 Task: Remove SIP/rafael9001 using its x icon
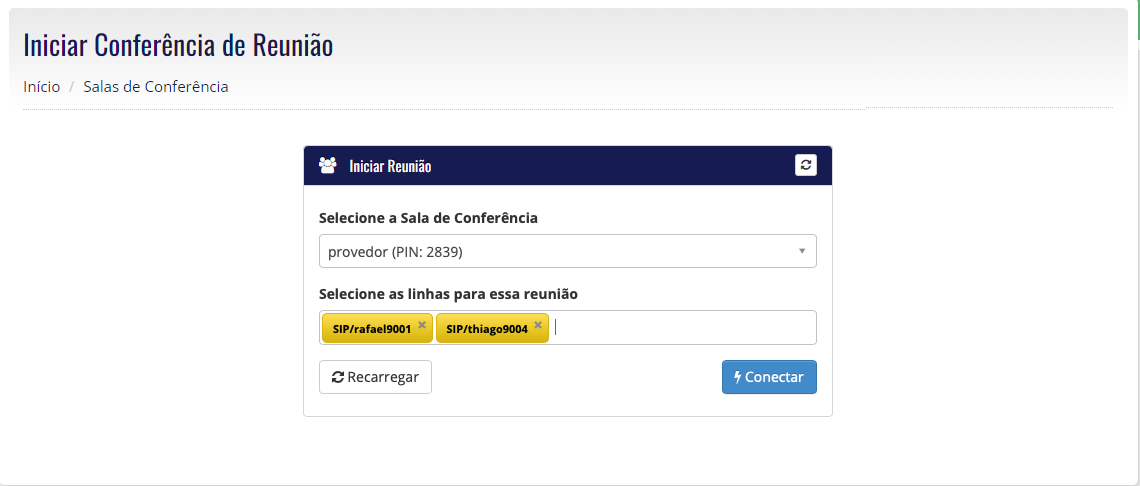point(422,325)
